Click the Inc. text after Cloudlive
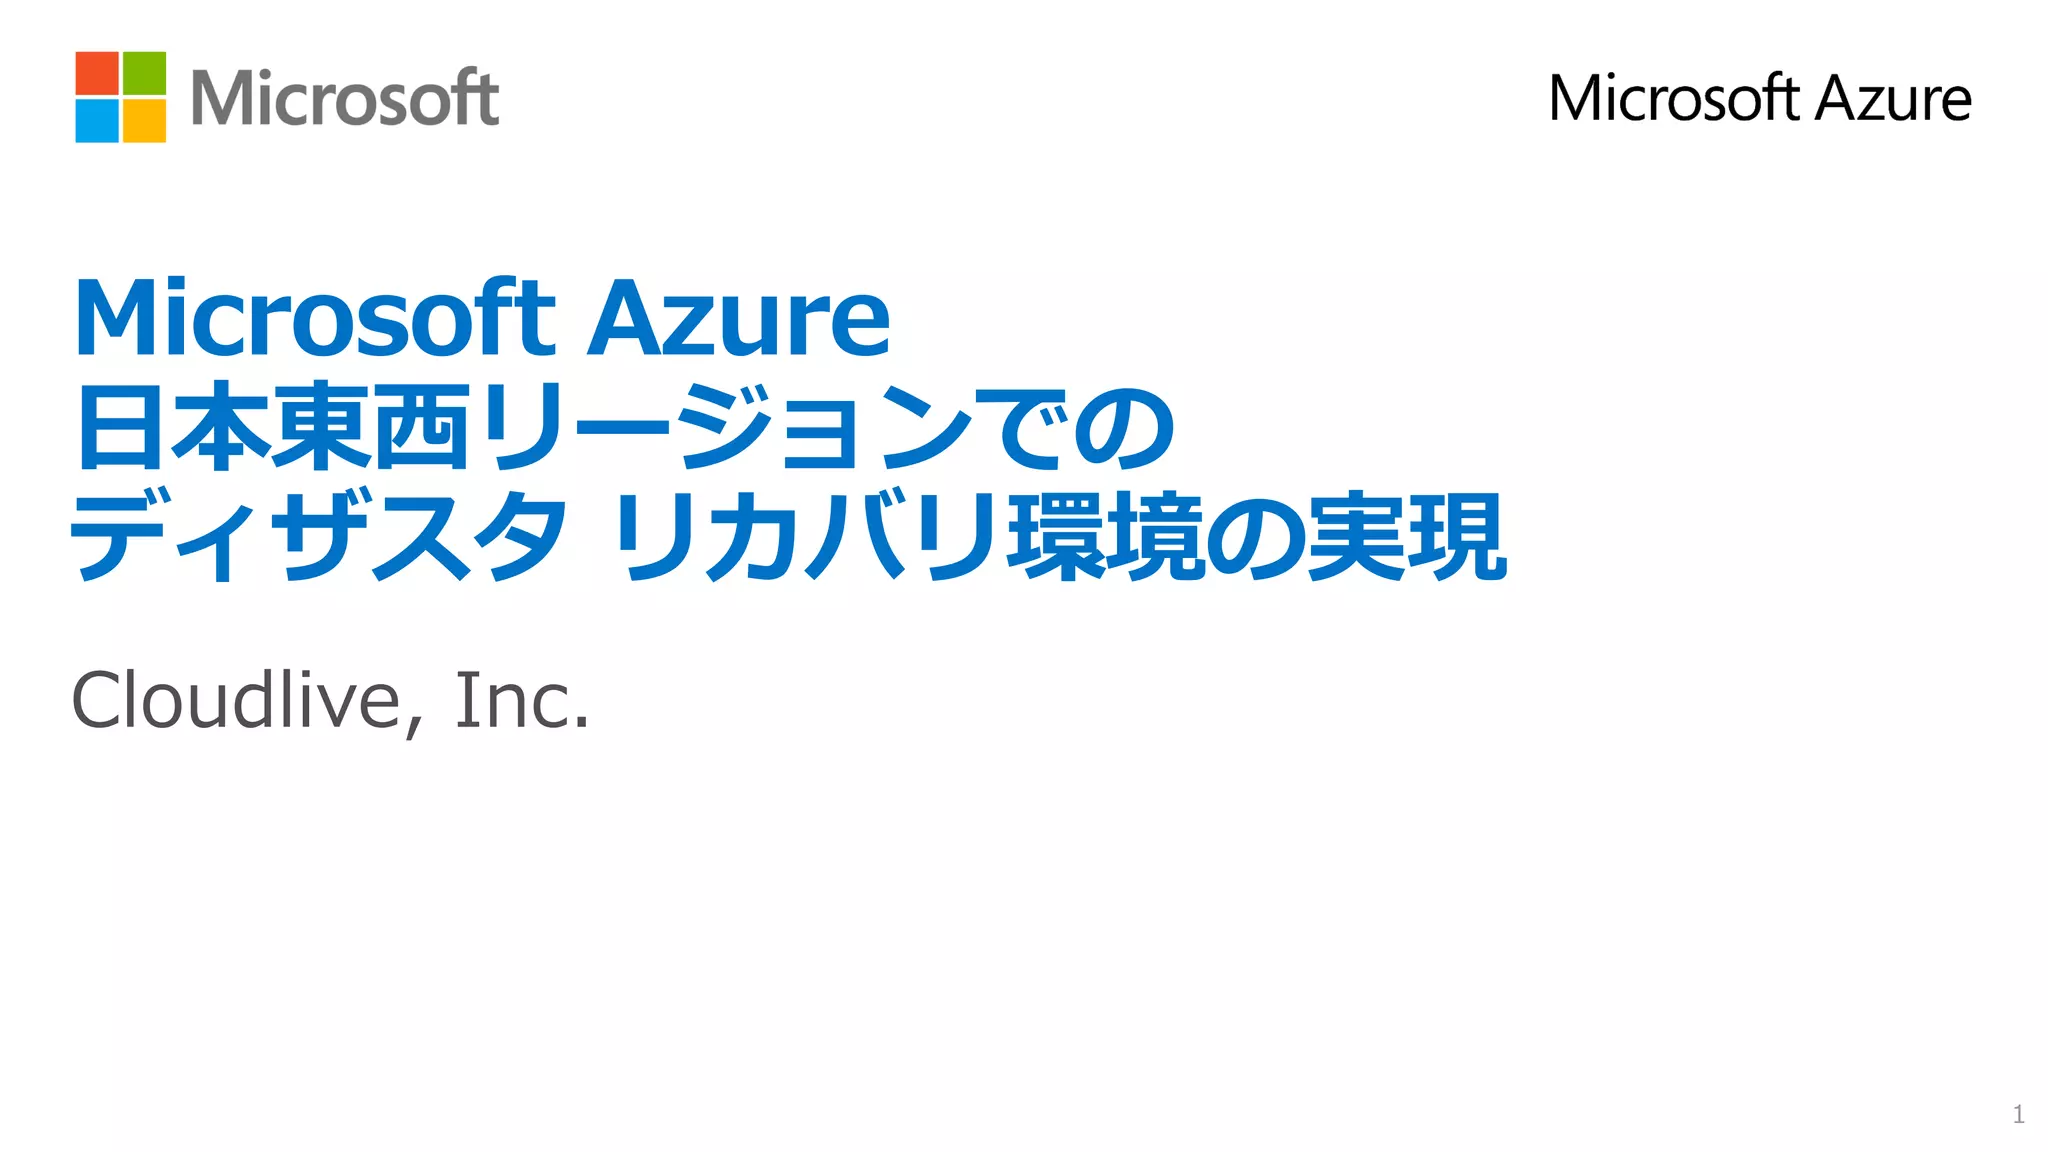Viewport: 2048px width, 1152px height. click(521, 700)
